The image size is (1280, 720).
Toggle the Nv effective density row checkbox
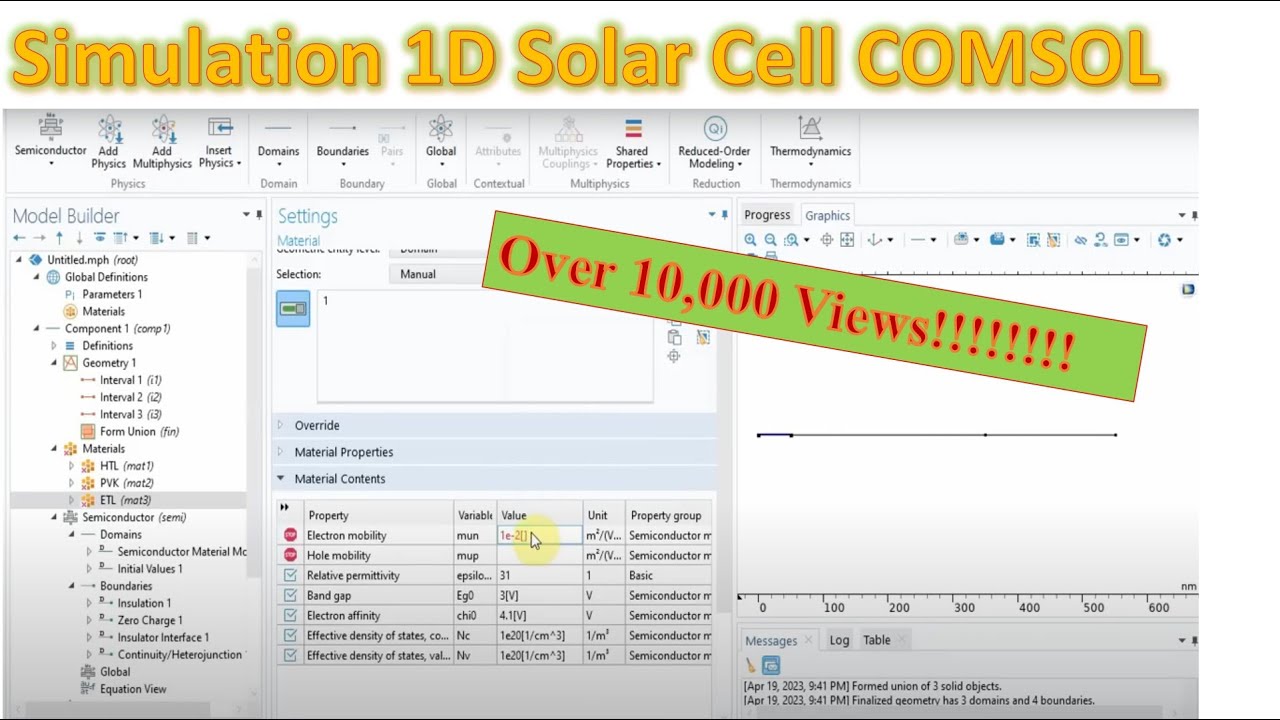click(x=290, y=655)
